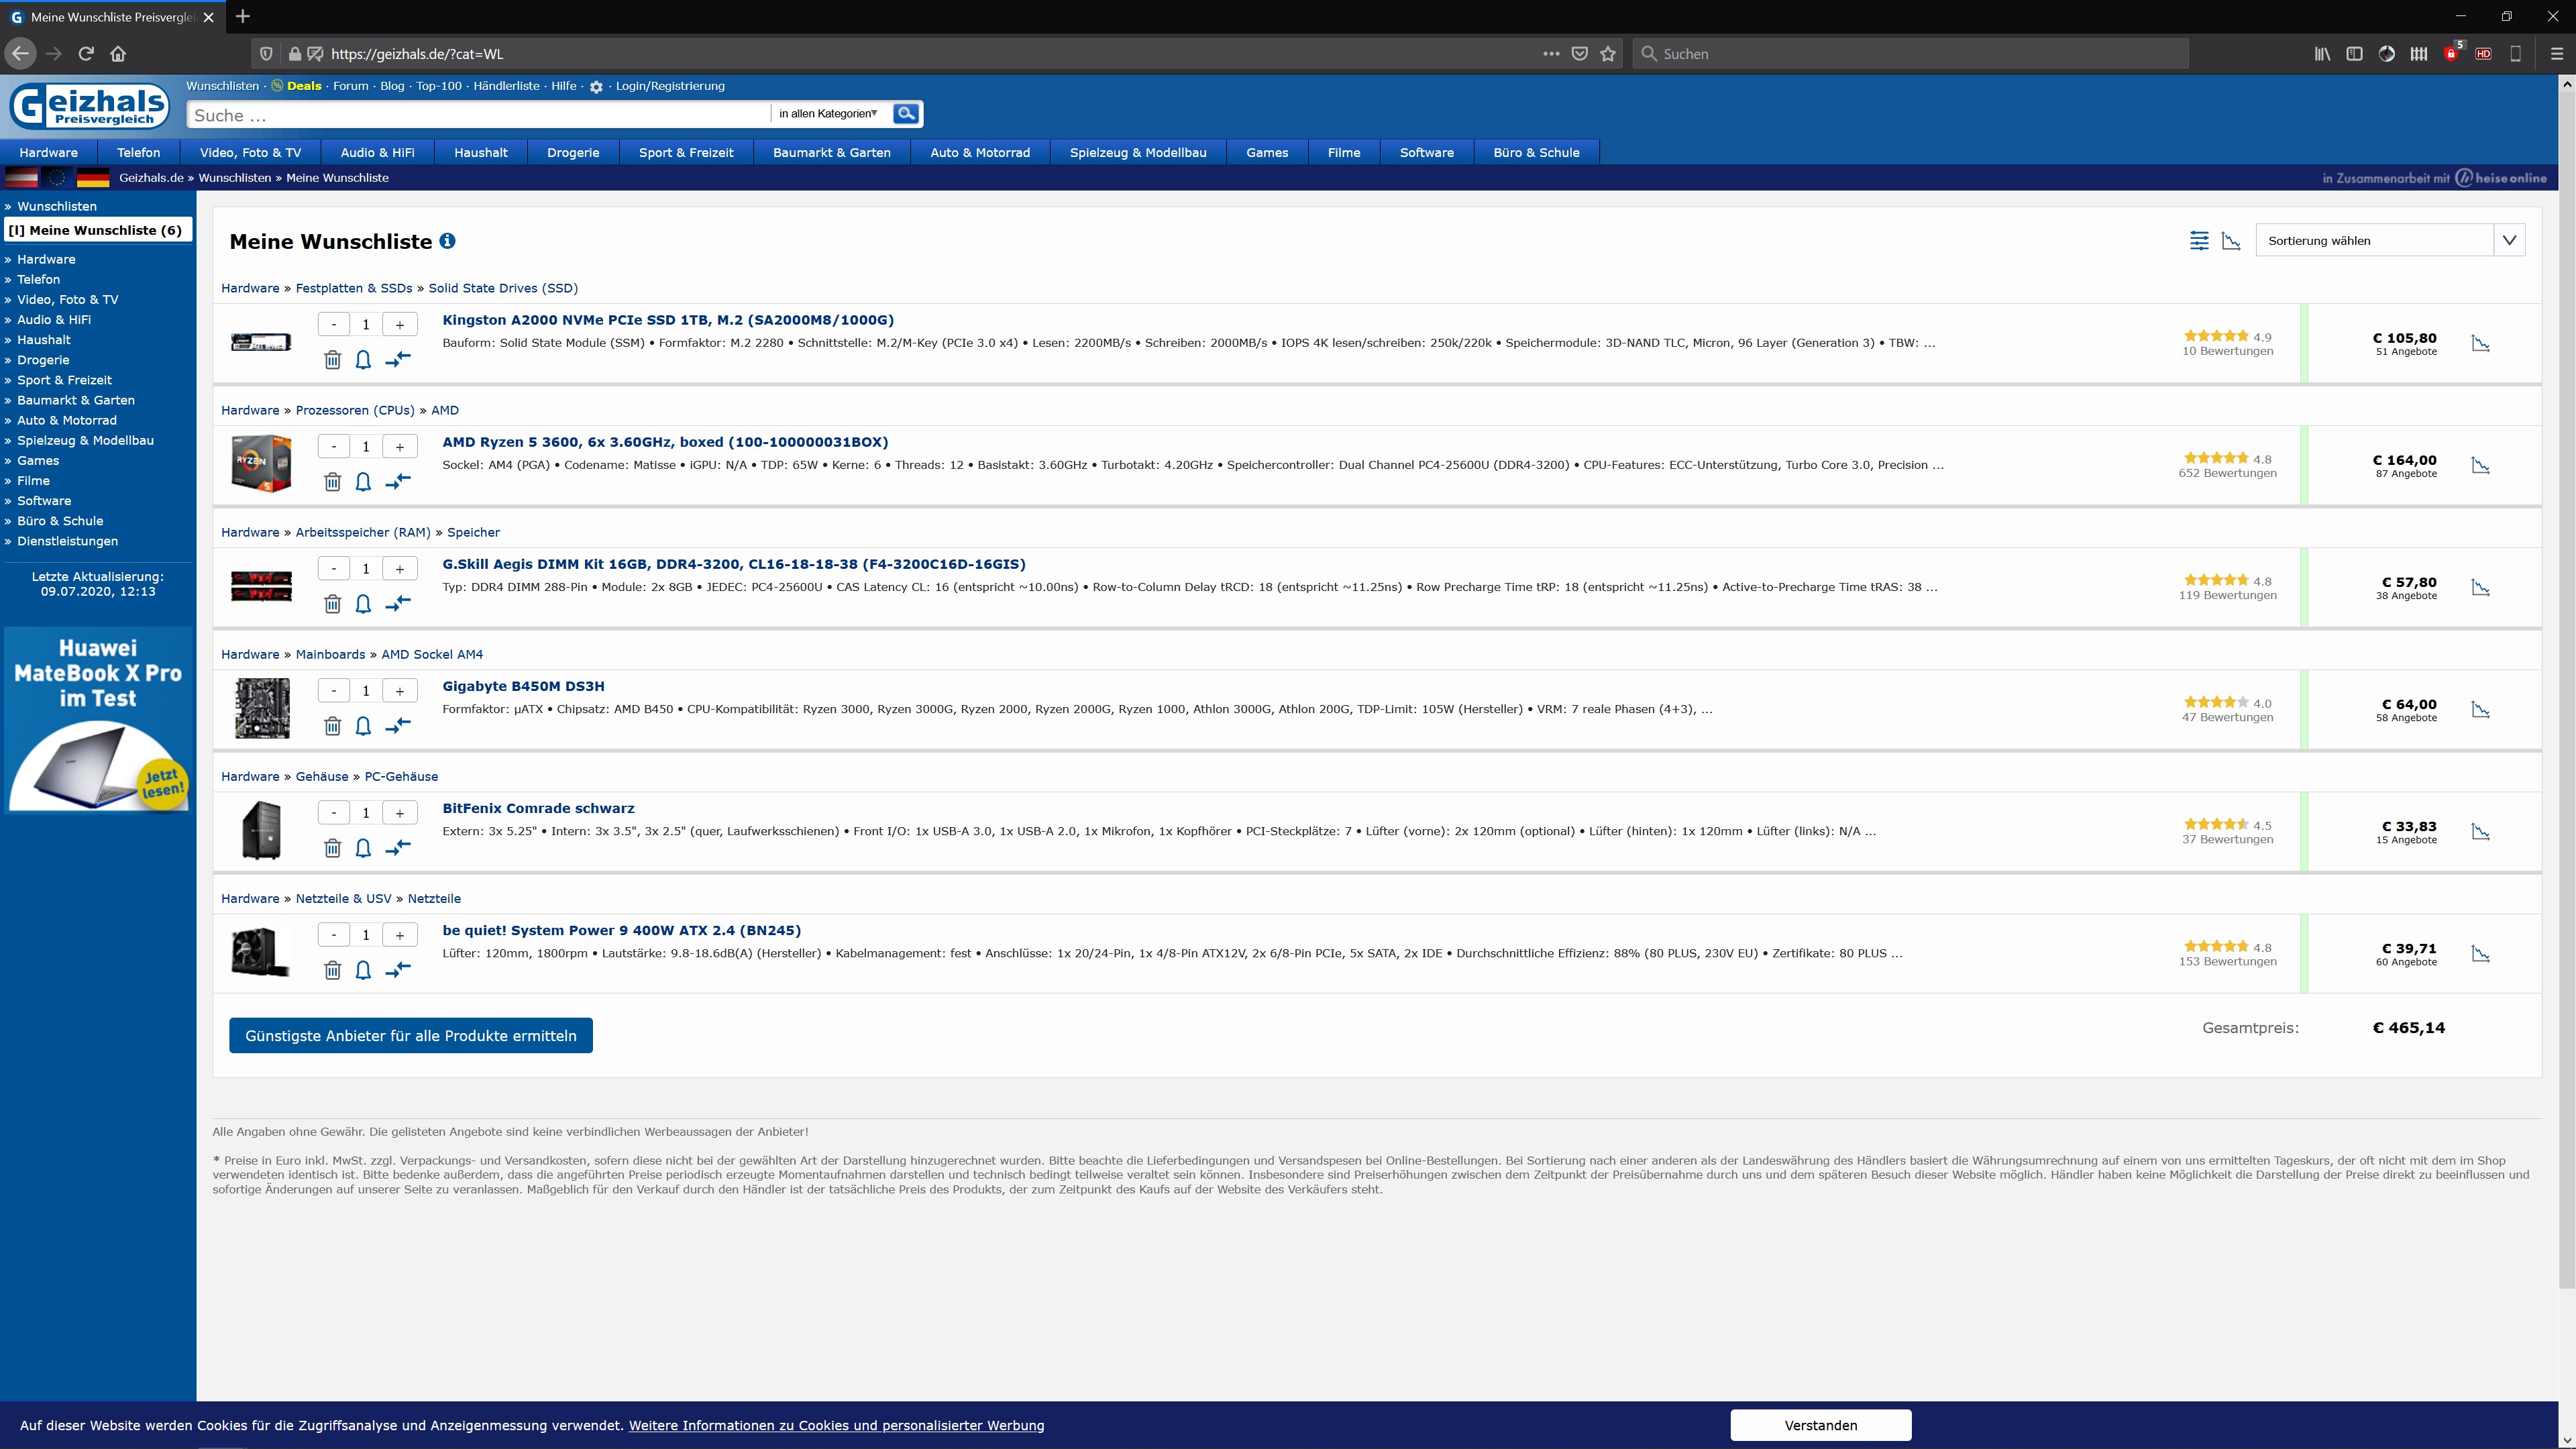Open Firefox page actions three-dot menu
Image resolution: width=2576 pixels, height=1449 pixels.
tap(1551, 54)
